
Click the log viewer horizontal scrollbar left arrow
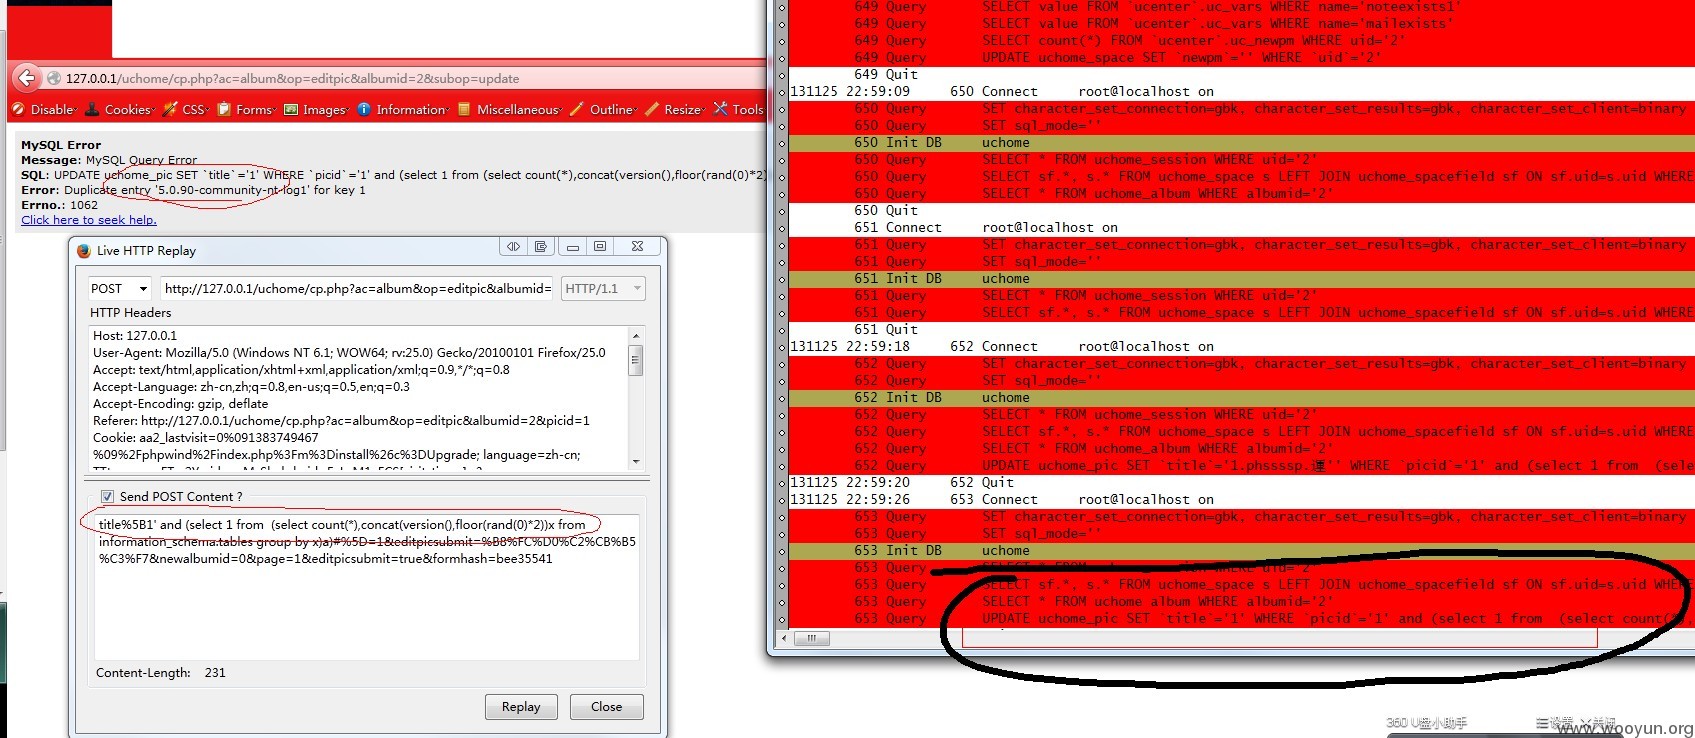pyautogui.click(x=783, y=637)
